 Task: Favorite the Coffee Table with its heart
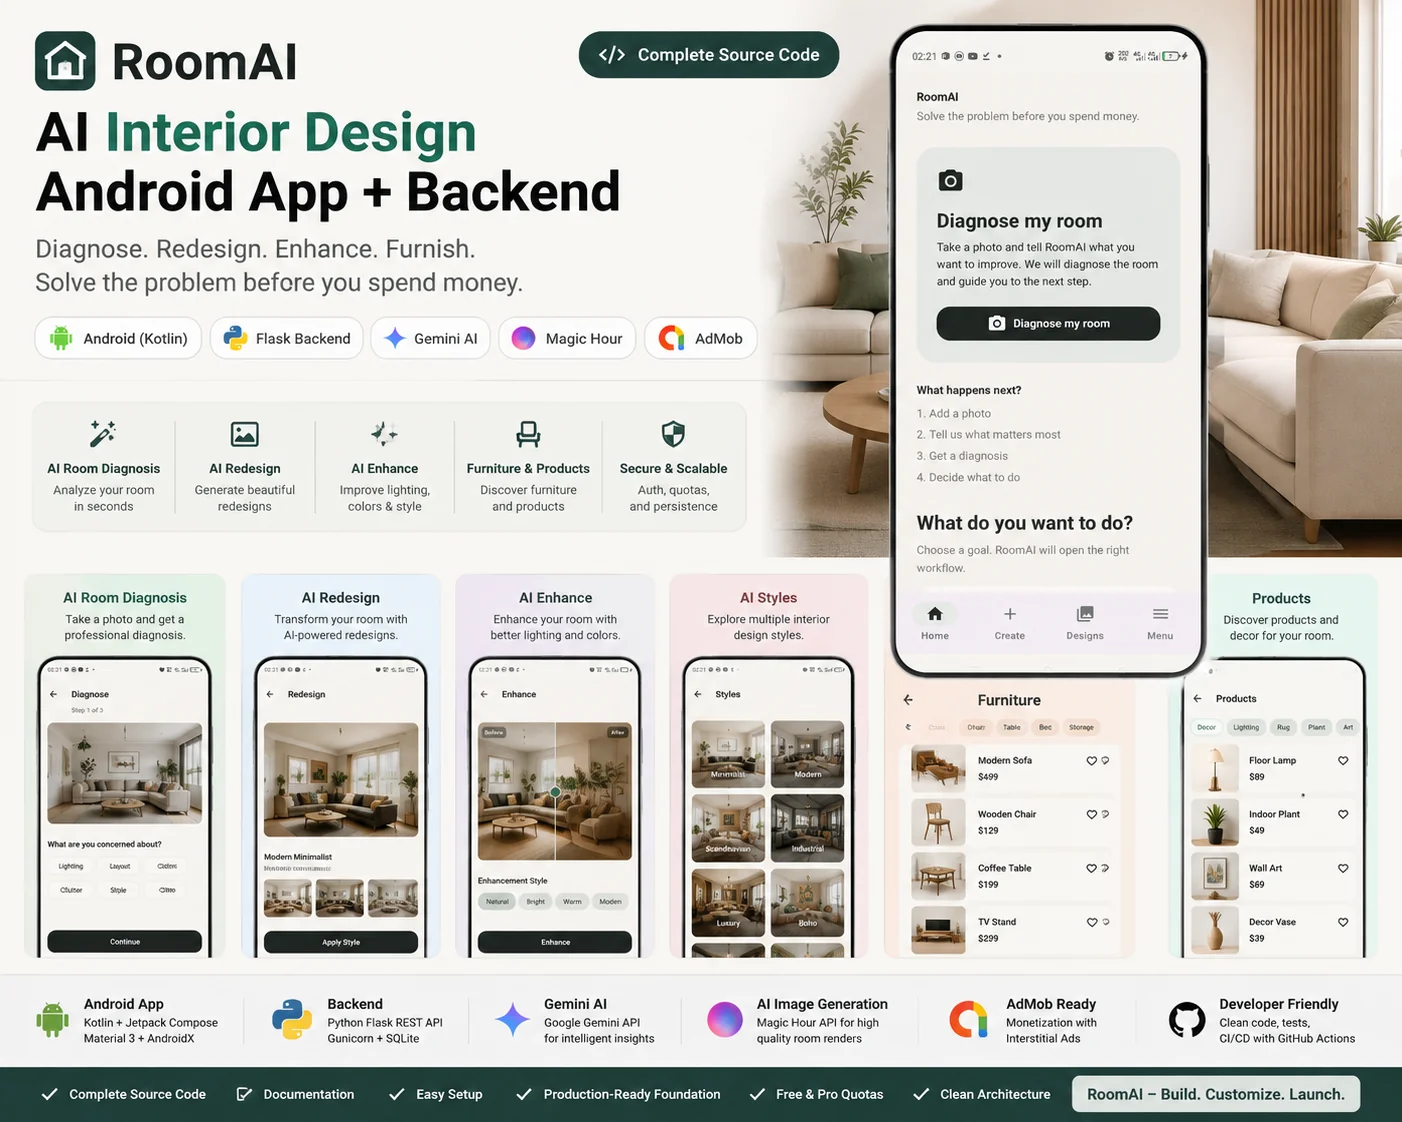point(1092,868)
